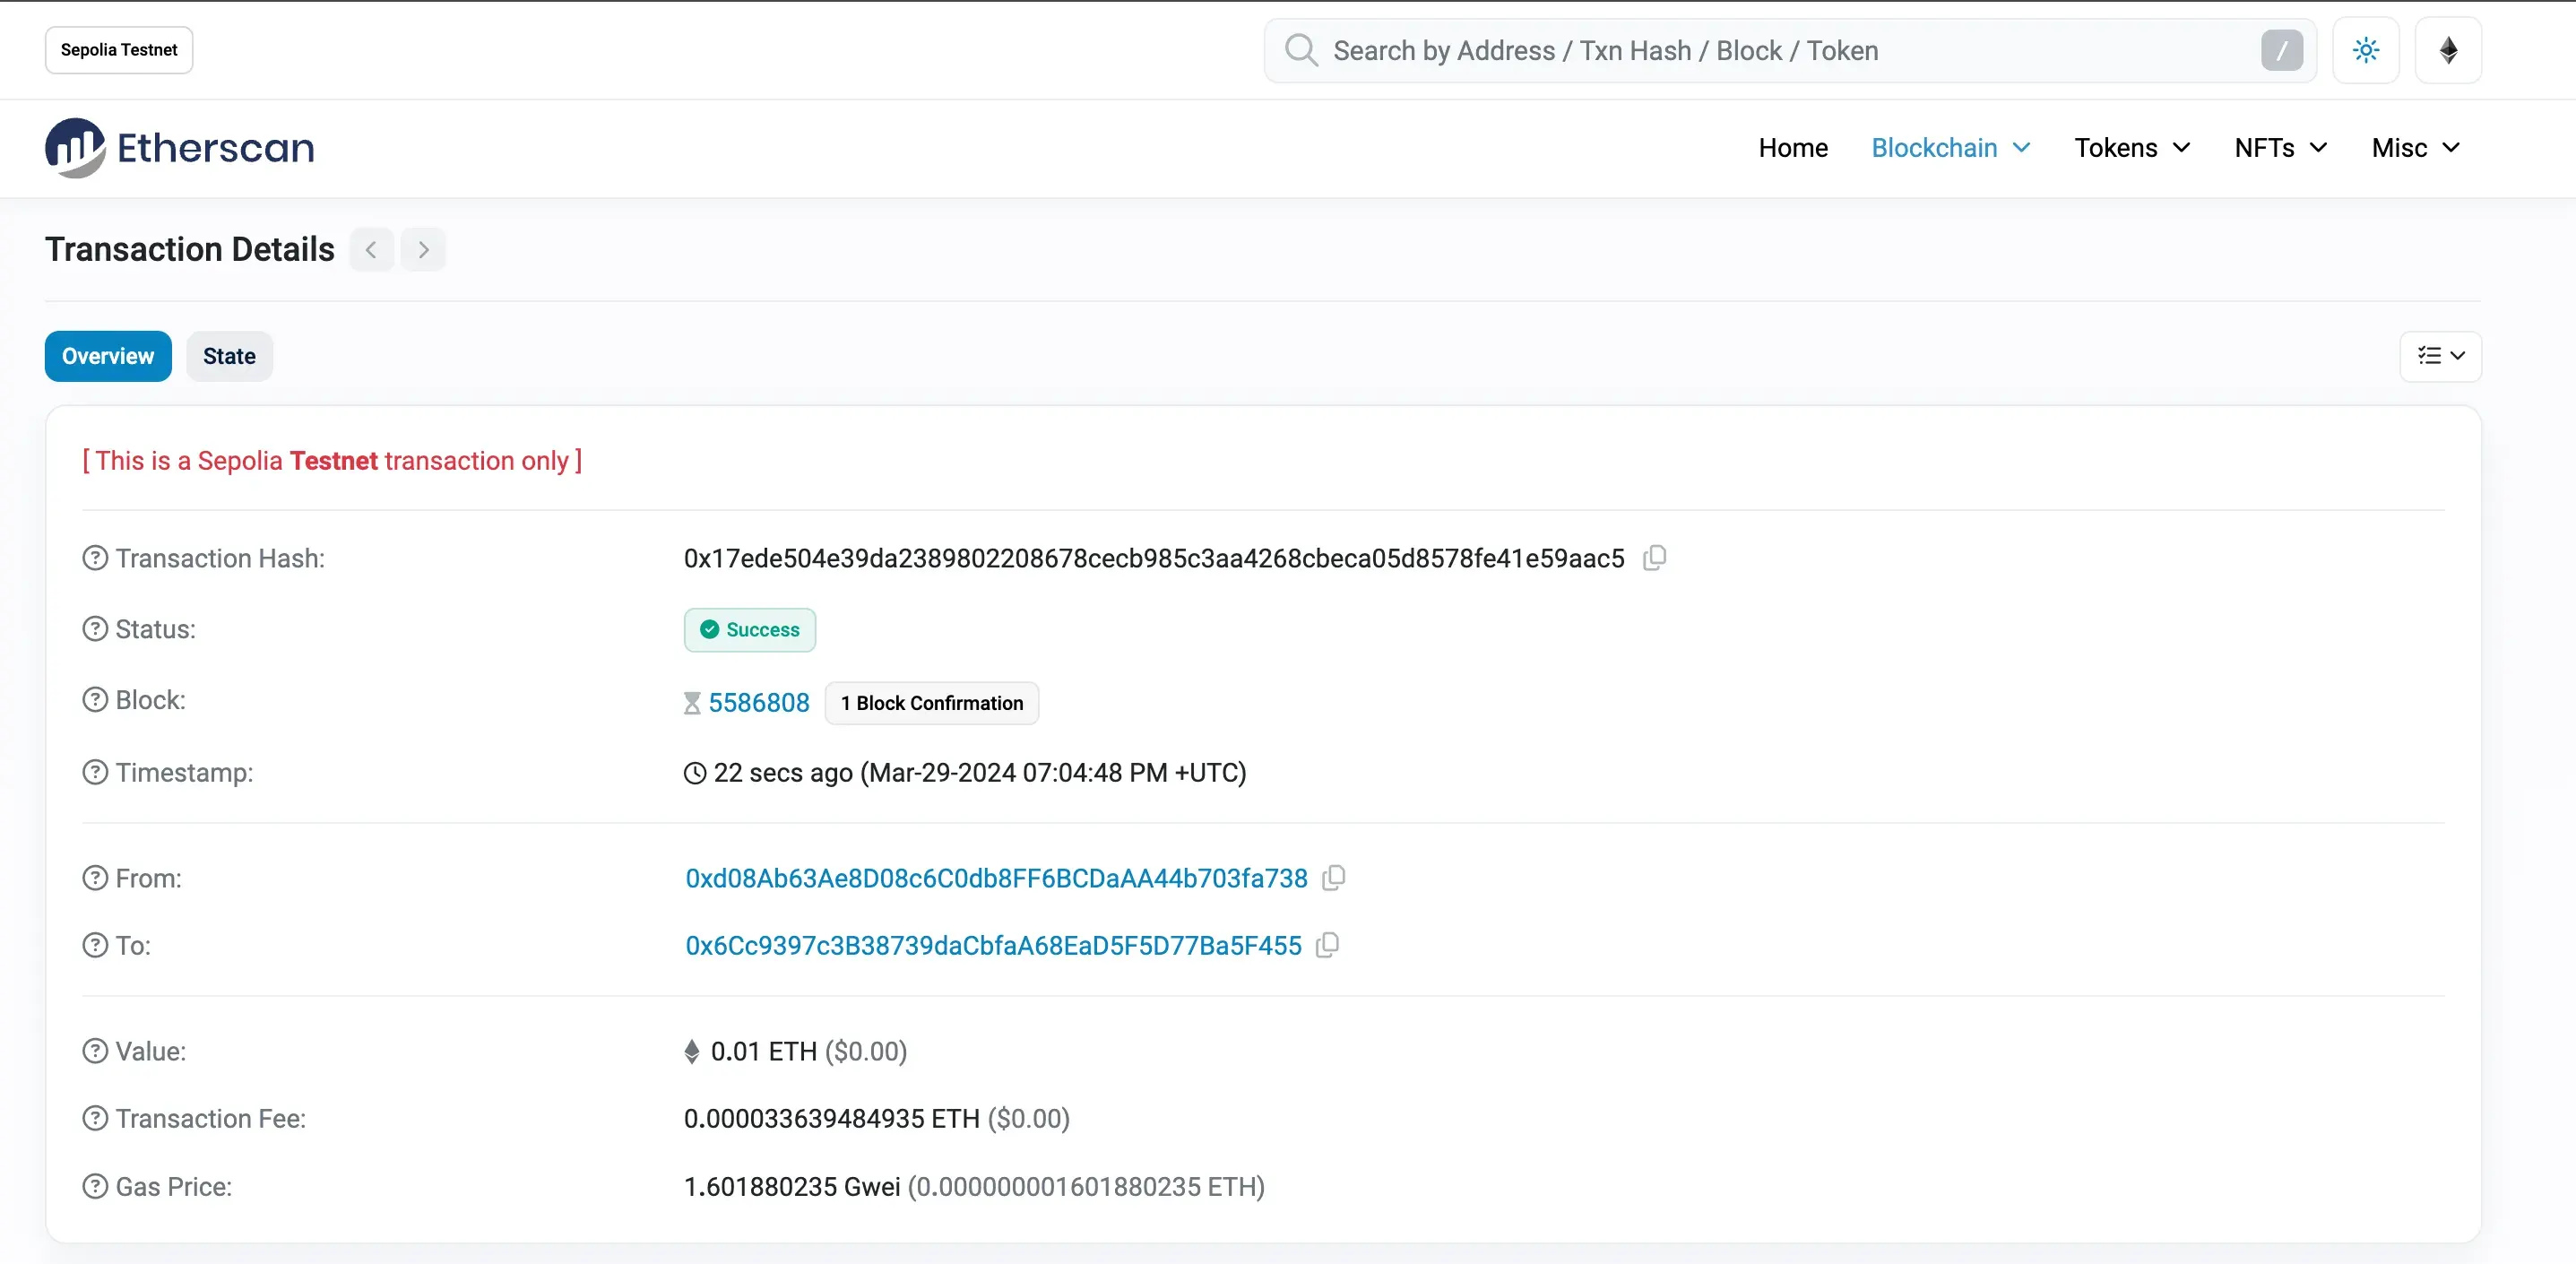Toggle light/dark theme sun button
Image resolution: width=2576 pixels, height=1264 pixels.
(2365, 50)
